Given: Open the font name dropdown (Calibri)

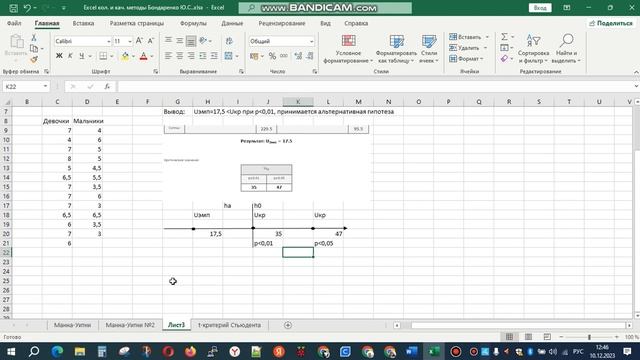Looking at the screenshot, I should coord(109,41).
